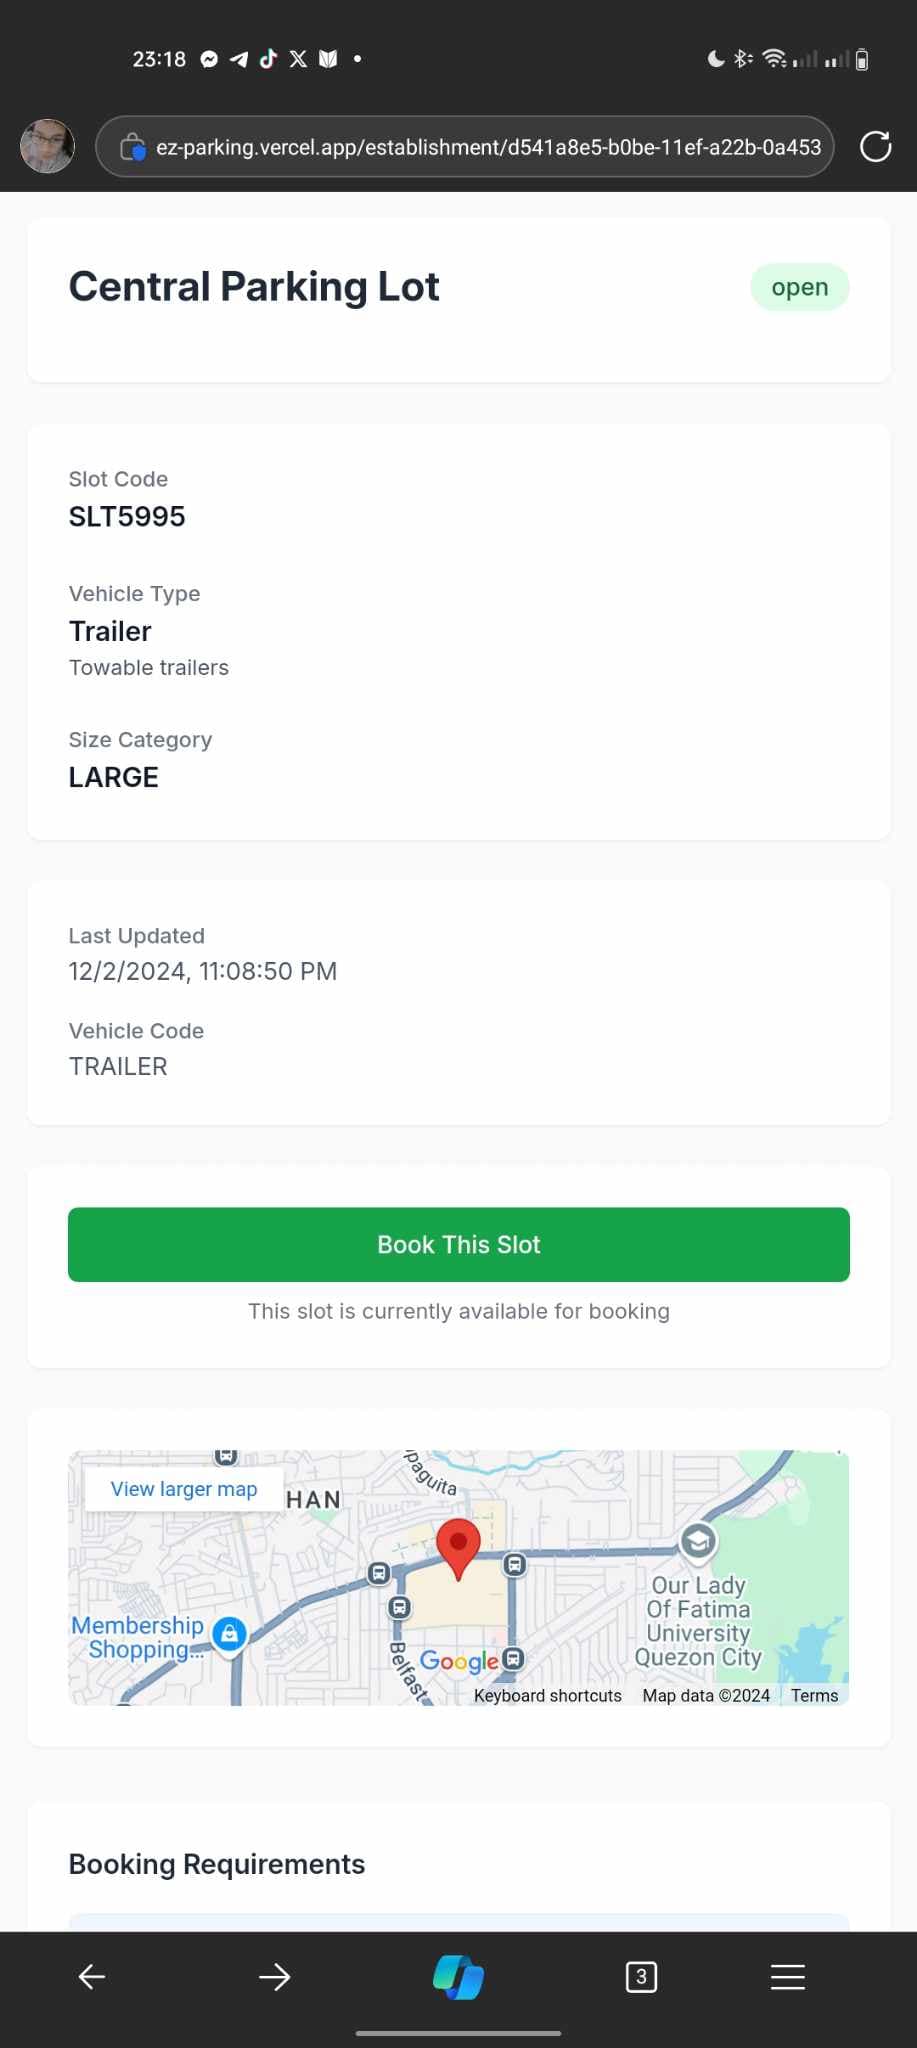
Task: Click the Keyboard shortcuts map button
Action: (x=547, y=1695)
